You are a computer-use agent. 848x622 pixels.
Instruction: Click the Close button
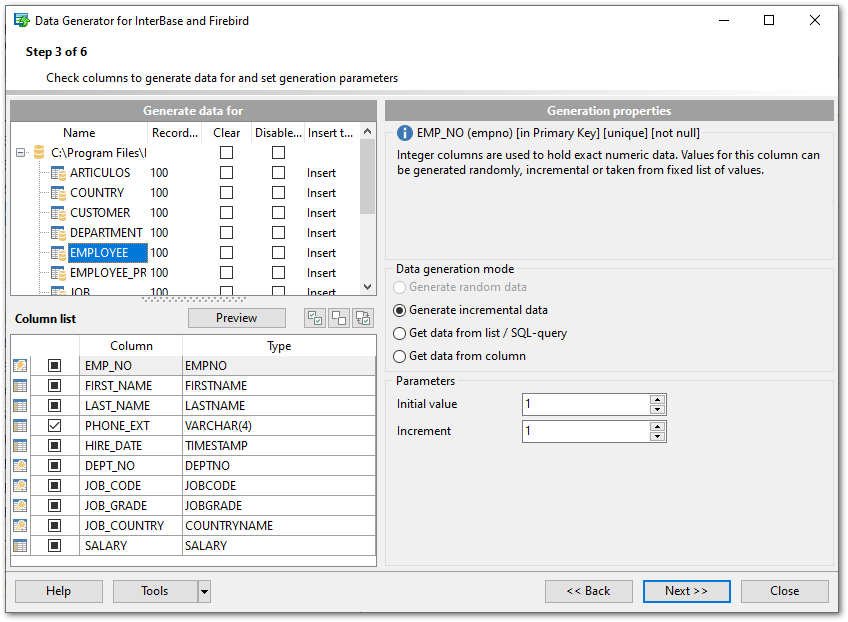(785, 591)
